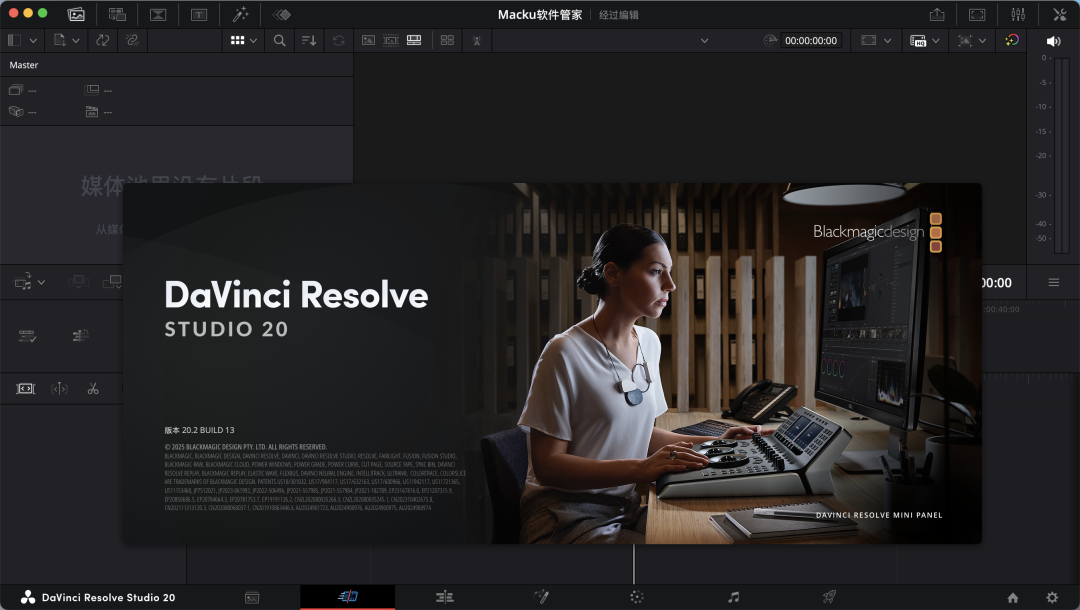Viewport: 1080px width, 610px height.
Task: Click the small tower icon in viewer toolbar
Action: (x=477, y=41)
